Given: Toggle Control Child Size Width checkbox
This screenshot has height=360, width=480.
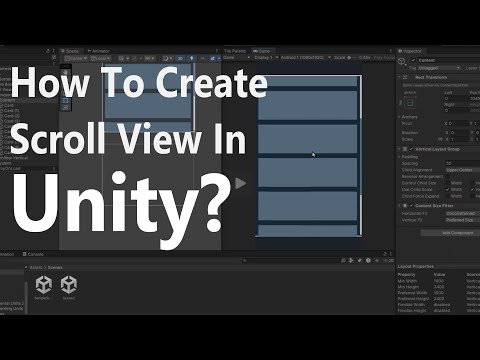Looking at the screenshot, I should click(448, 183).
